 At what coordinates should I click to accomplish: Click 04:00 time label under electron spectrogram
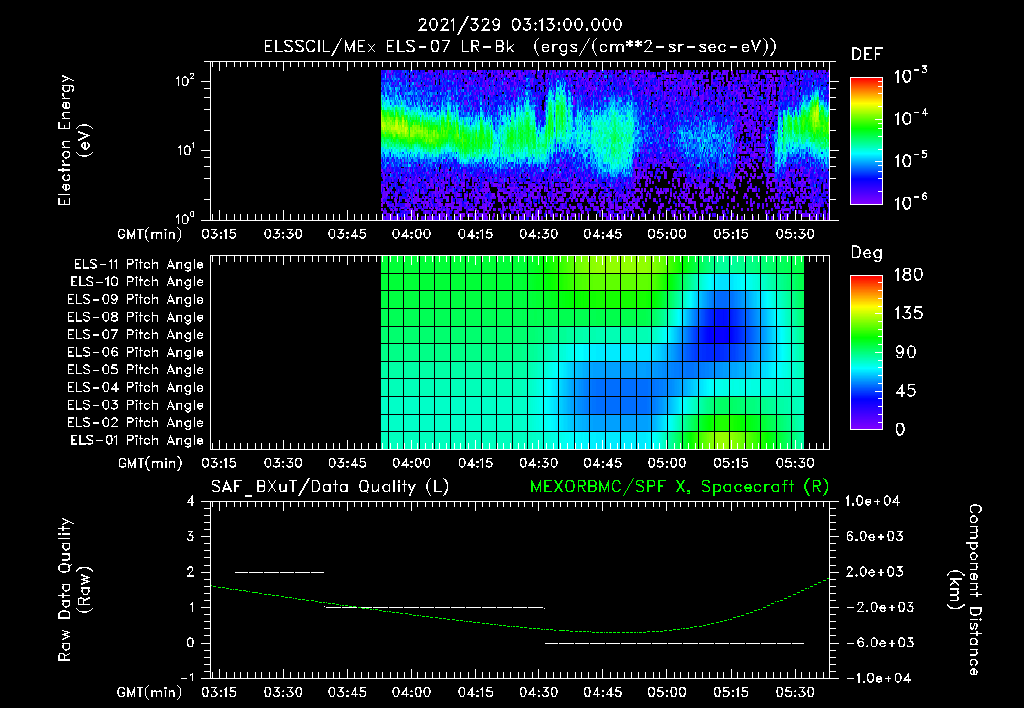[411, 234]
